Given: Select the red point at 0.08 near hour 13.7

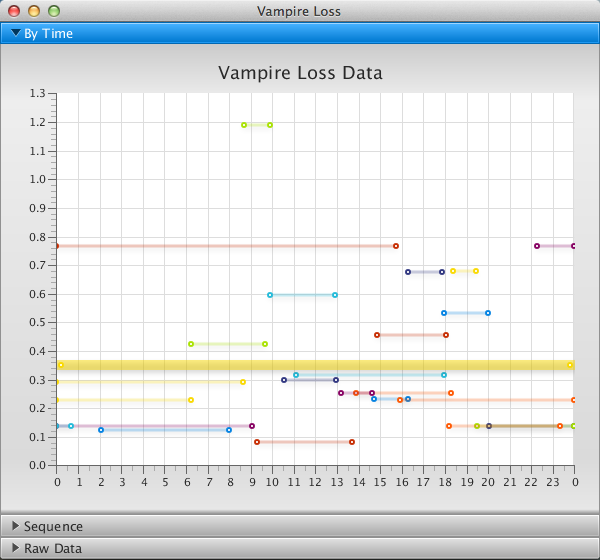Looking at the screenshot, I should point(352,442).
